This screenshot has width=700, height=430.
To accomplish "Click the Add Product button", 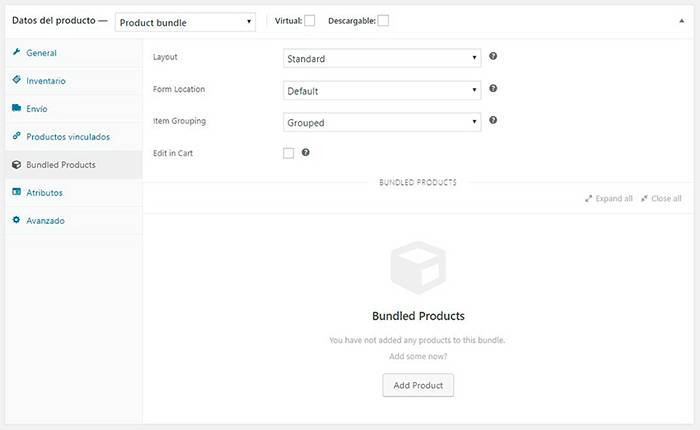I will (x=418, y=385).
